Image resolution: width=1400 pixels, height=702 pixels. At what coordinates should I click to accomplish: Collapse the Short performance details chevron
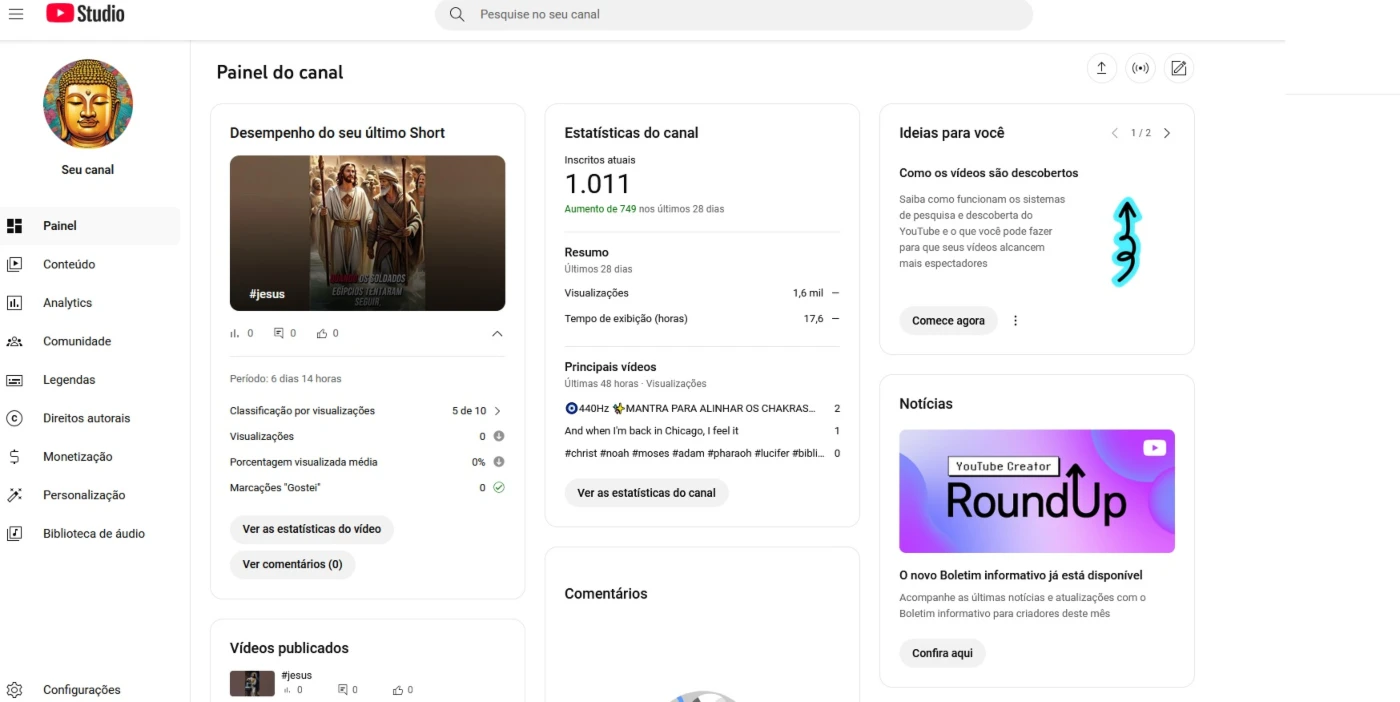click(497, 334)
